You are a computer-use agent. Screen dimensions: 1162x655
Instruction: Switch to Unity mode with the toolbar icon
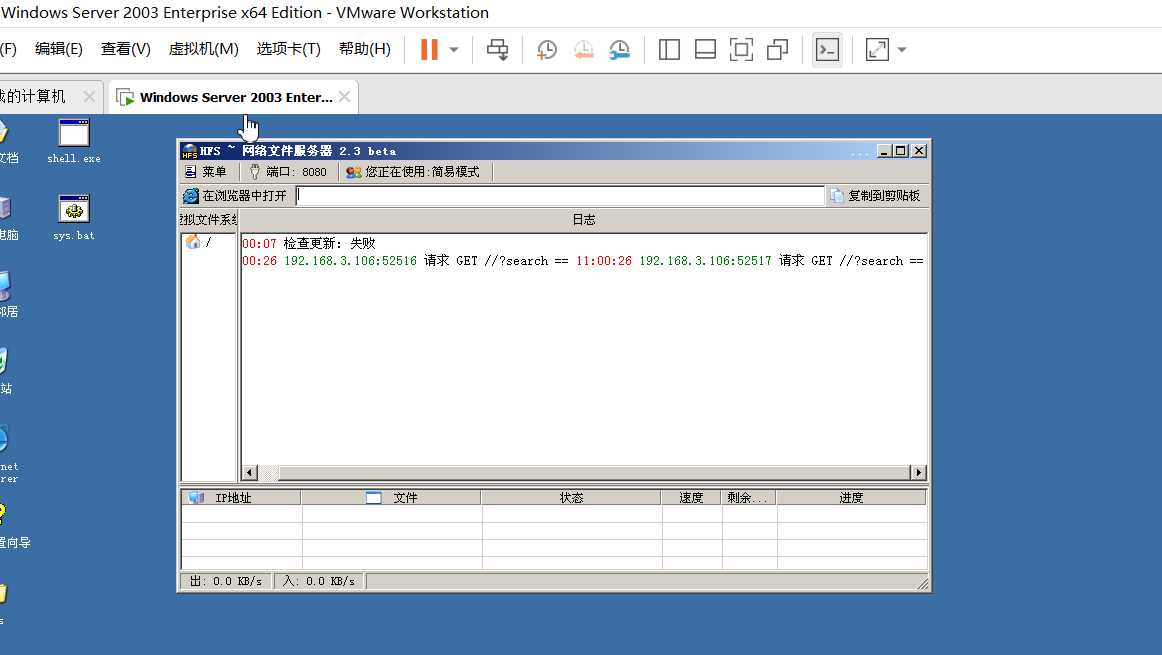777,50
